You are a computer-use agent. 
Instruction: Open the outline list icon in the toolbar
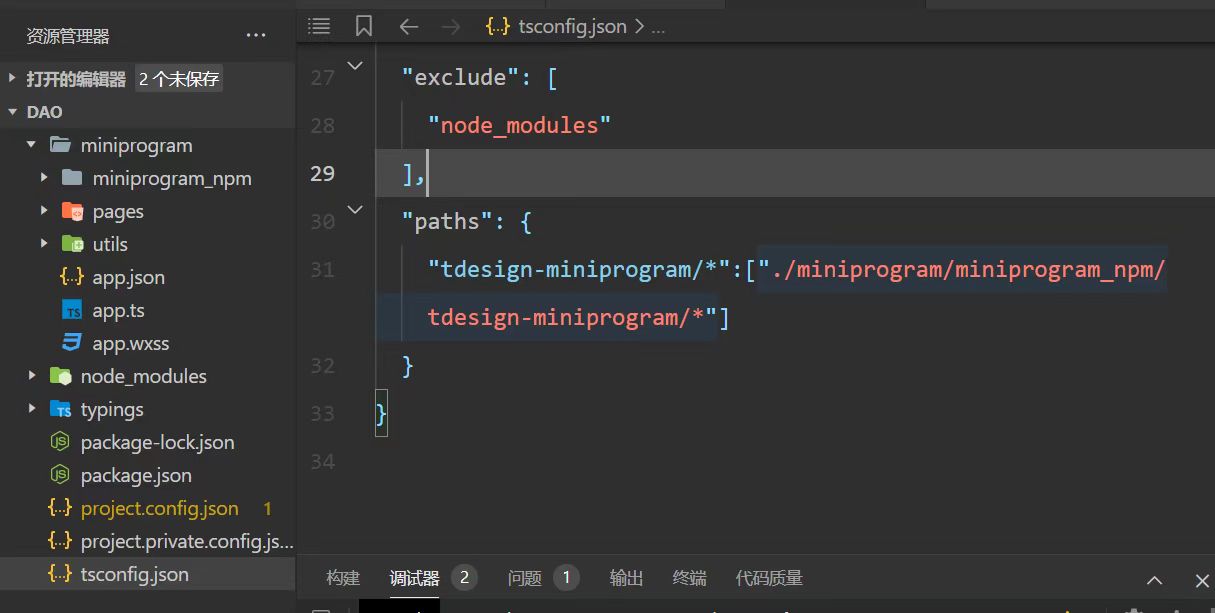[318, 26]
